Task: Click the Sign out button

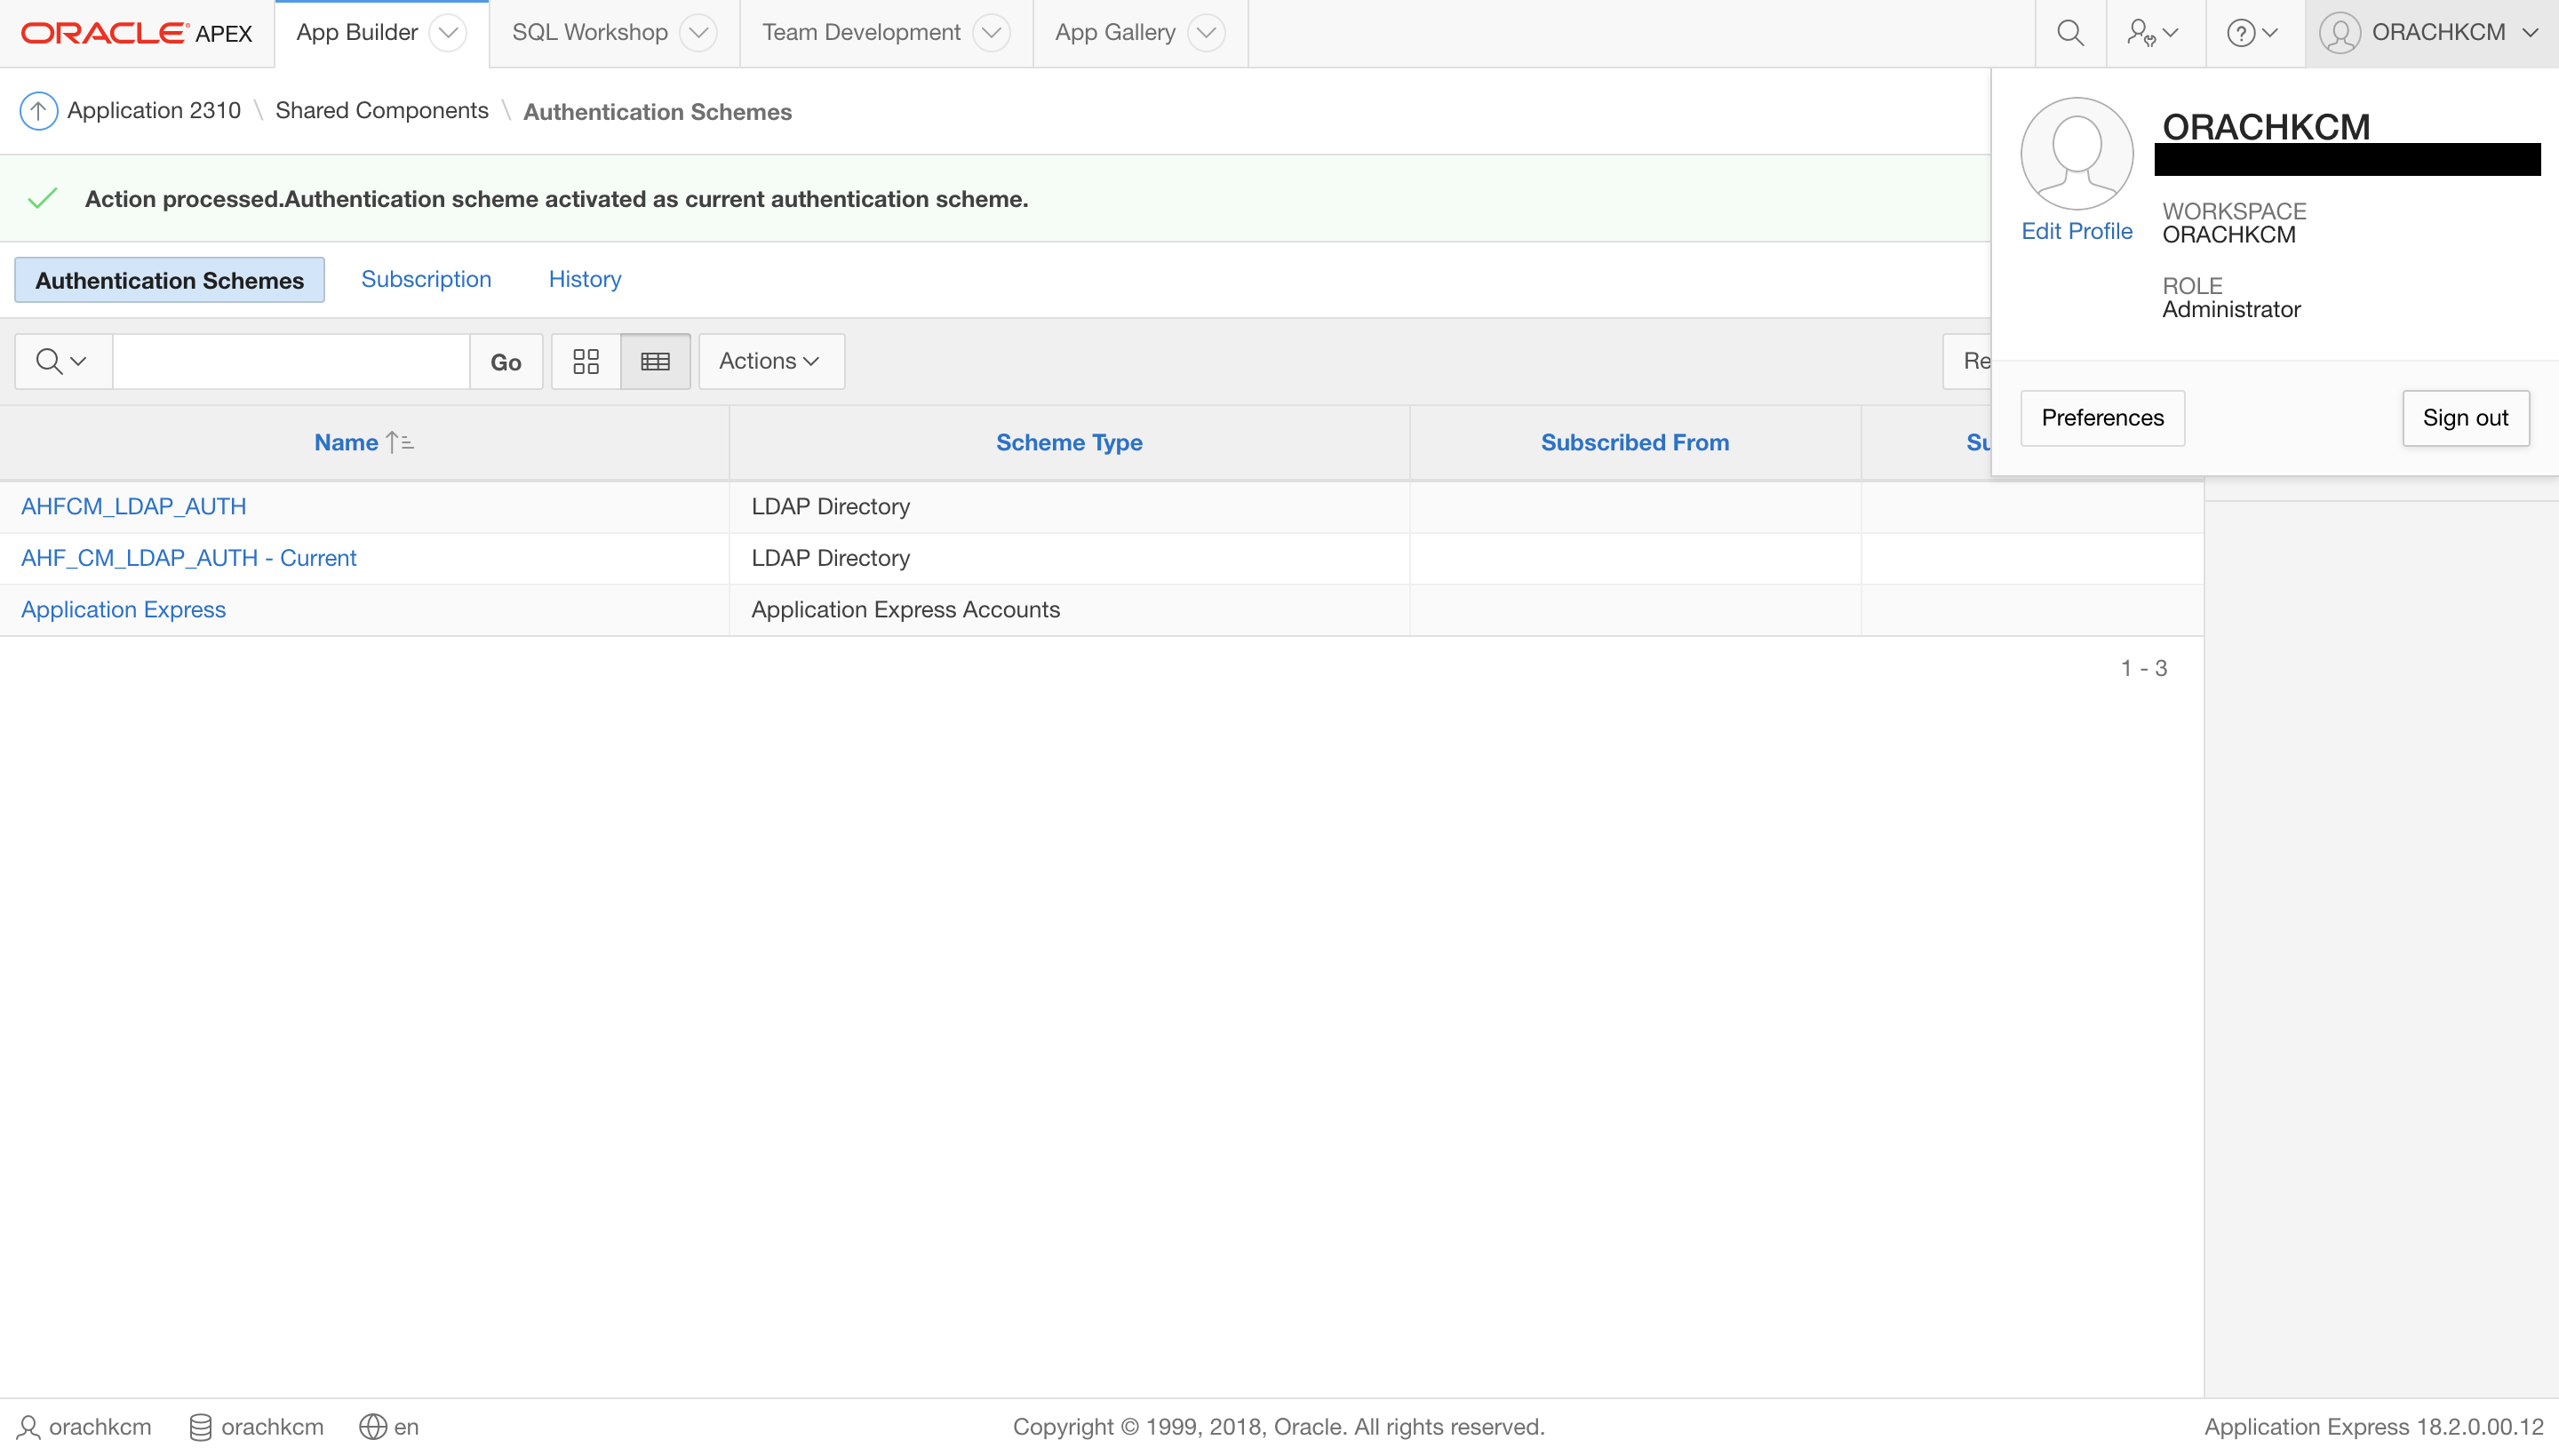Action: [x=2465, y=418]
